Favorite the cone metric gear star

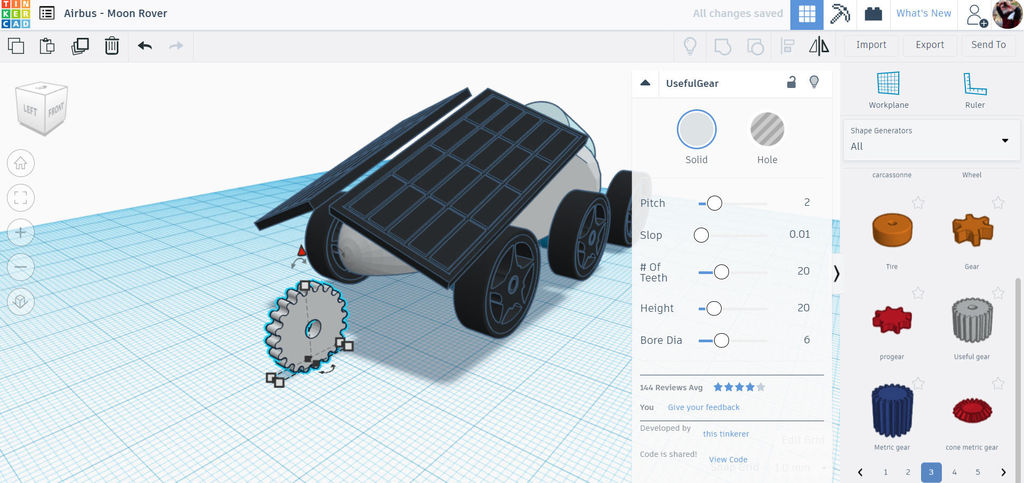998,383
